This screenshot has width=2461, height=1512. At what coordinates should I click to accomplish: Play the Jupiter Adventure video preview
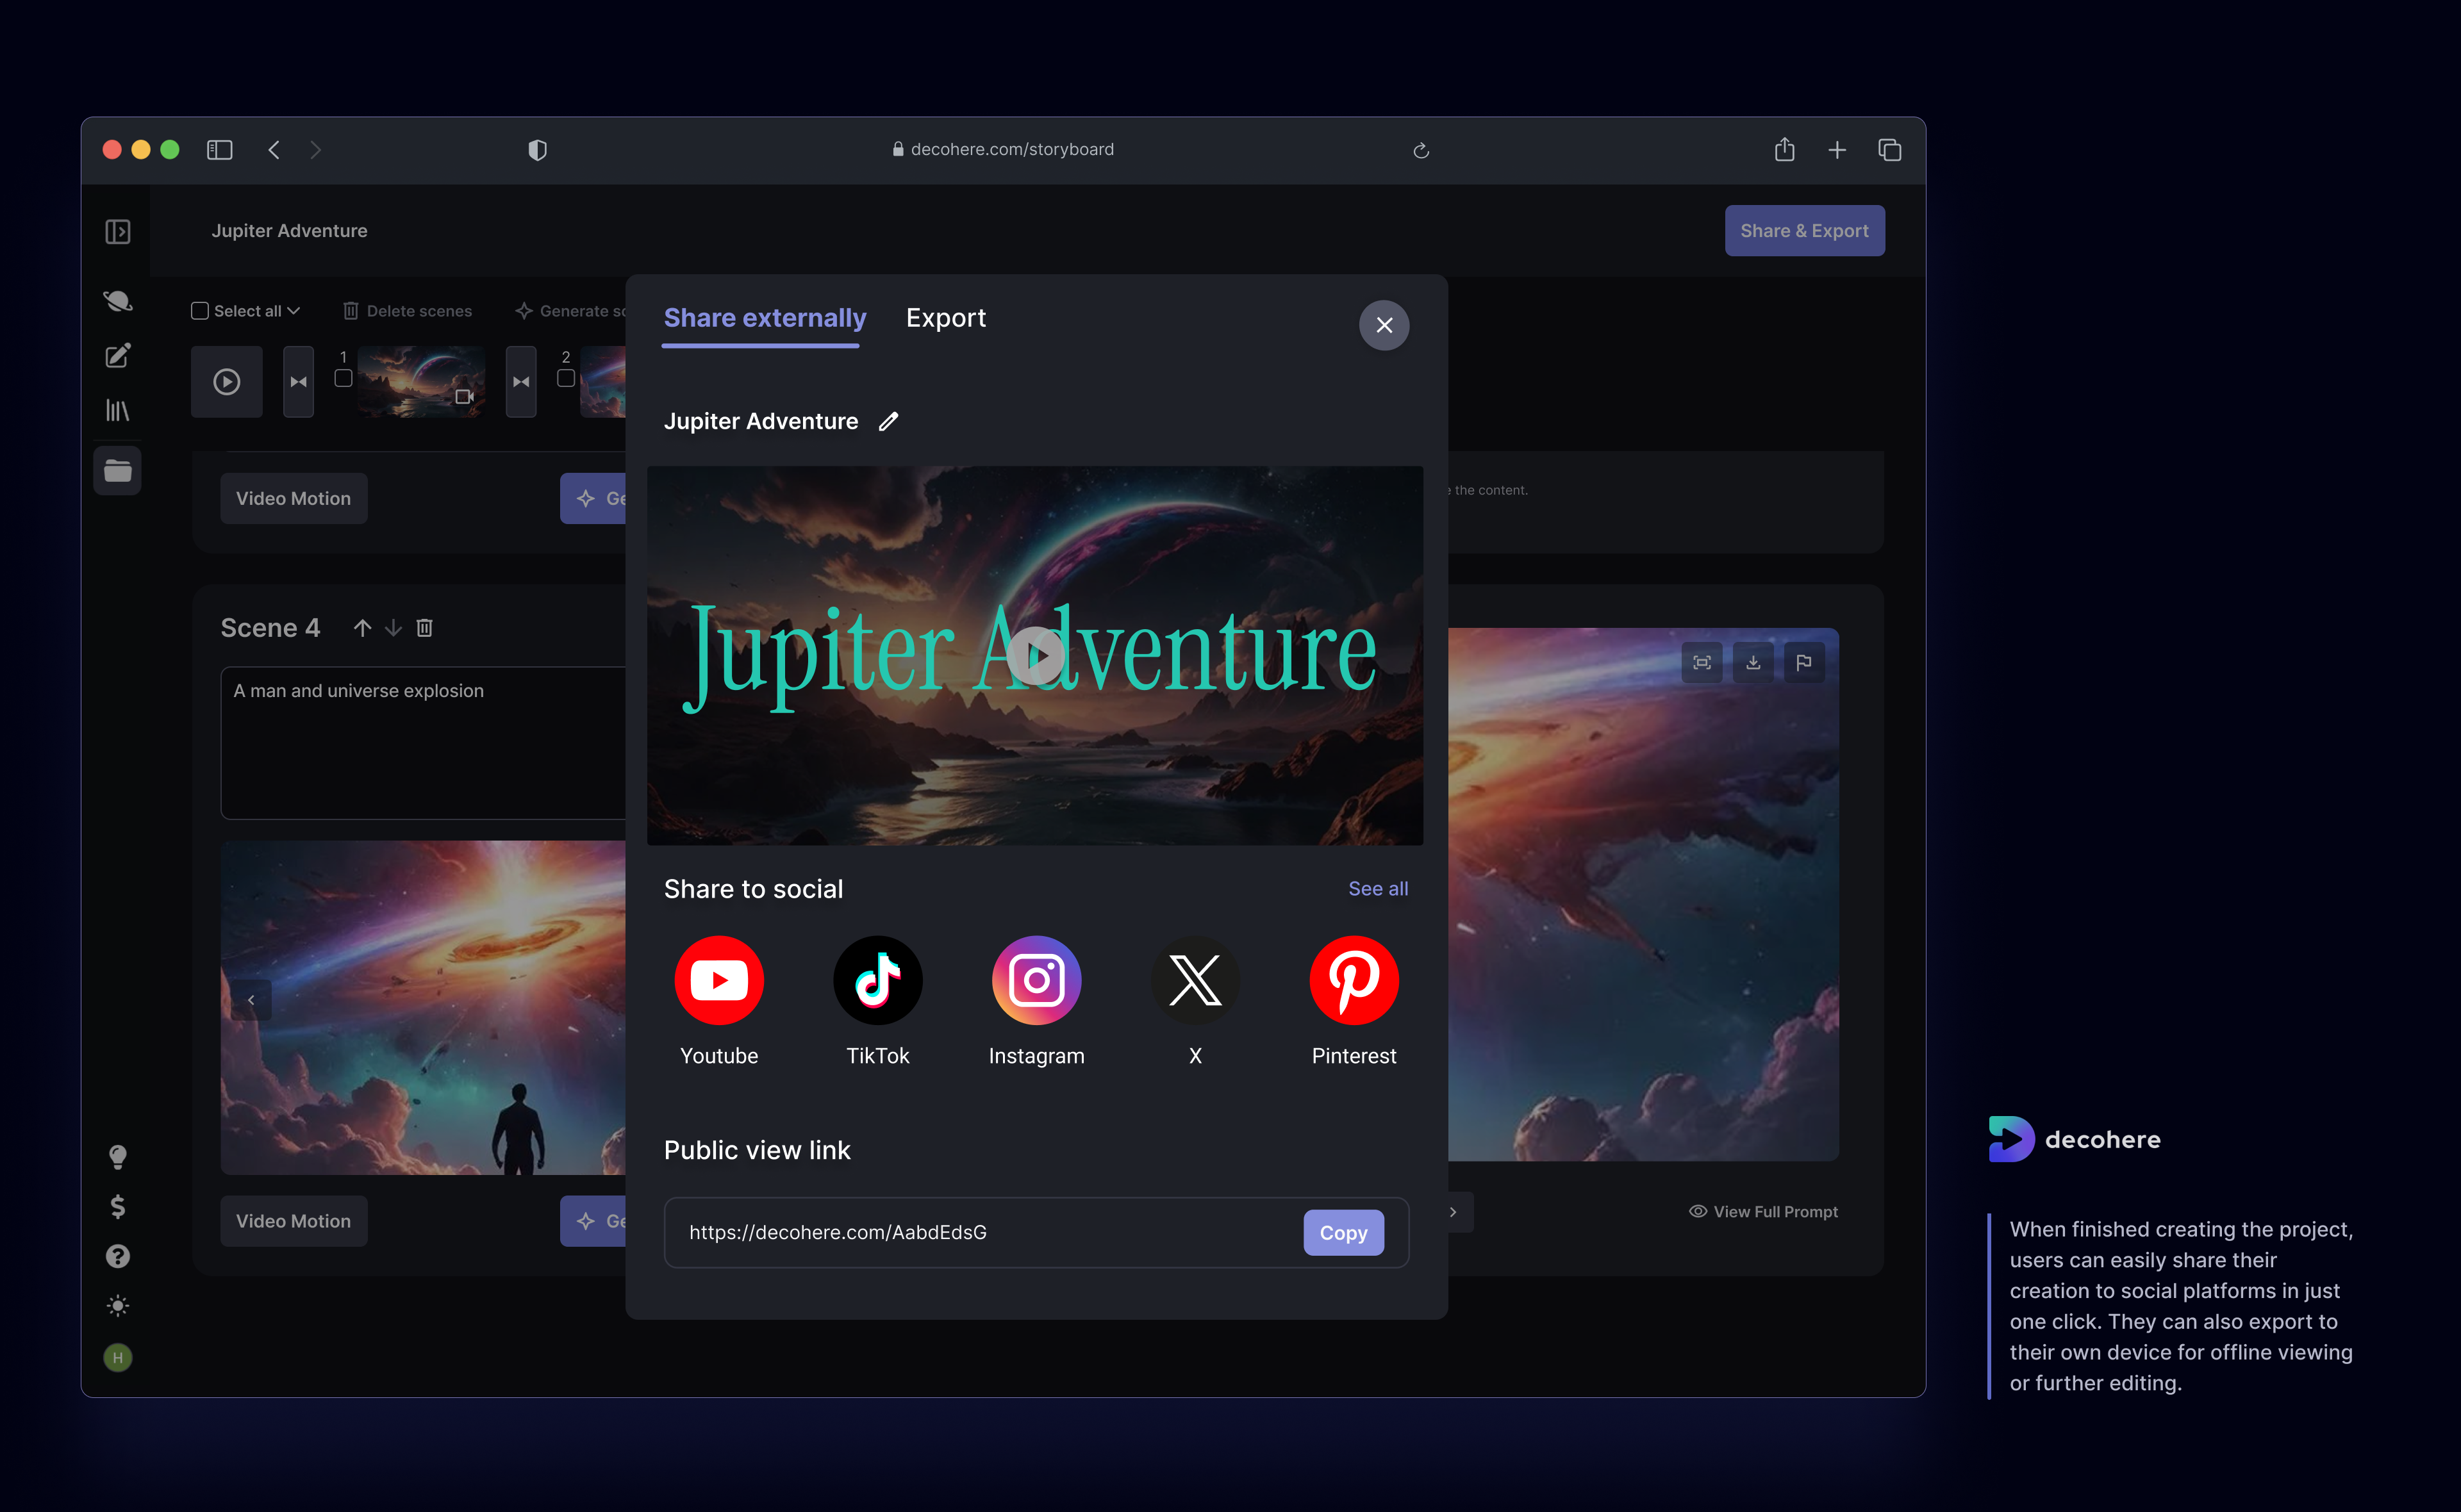click(1036, 656)
